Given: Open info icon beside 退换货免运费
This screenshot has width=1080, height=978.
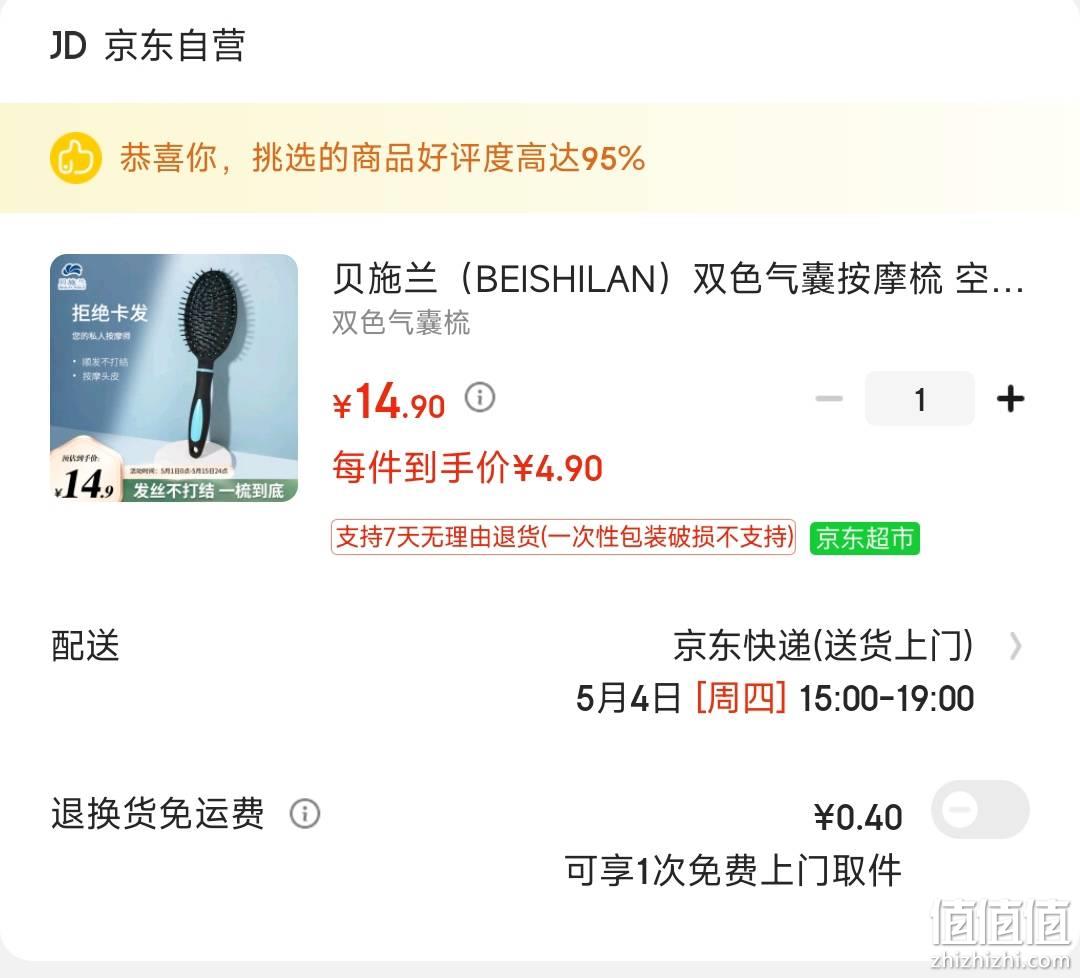Looking at the screenshot, I should (304, 813).
